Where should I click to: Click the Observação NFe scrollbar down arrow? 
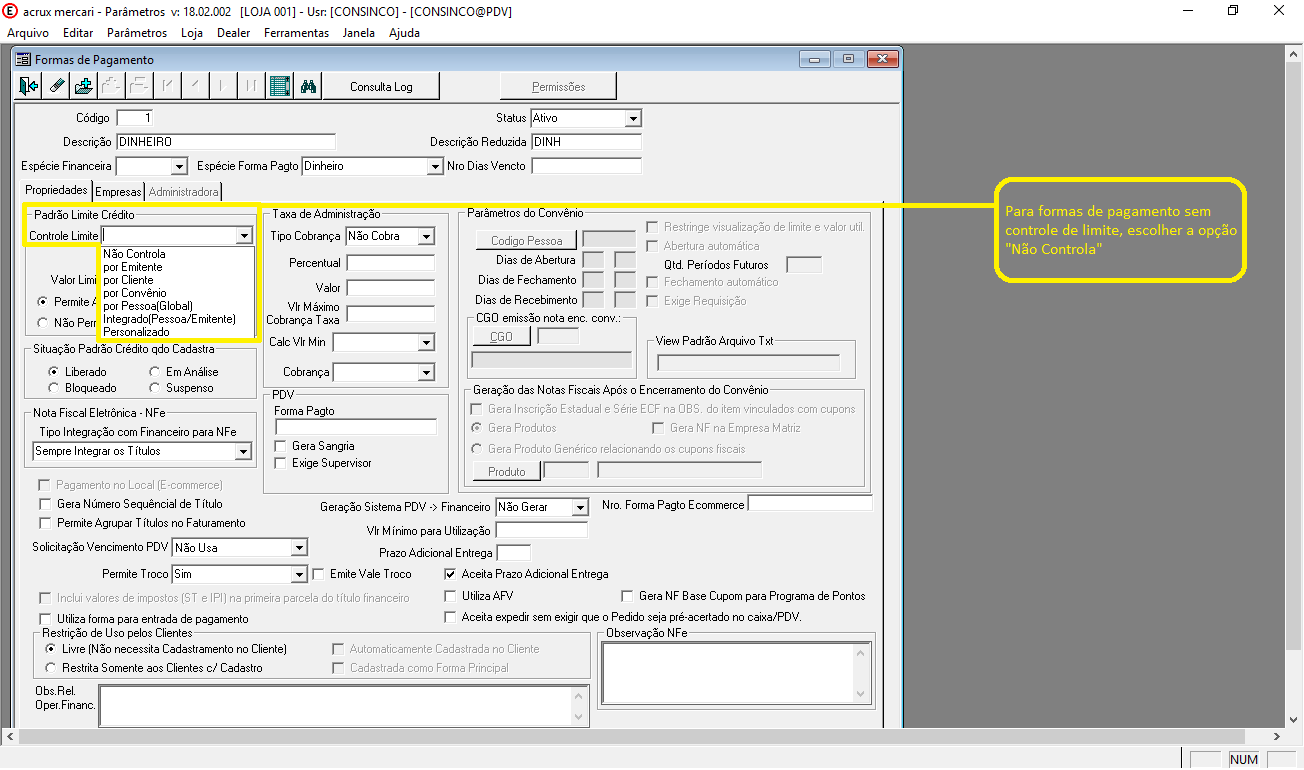(x=858, y=695)
